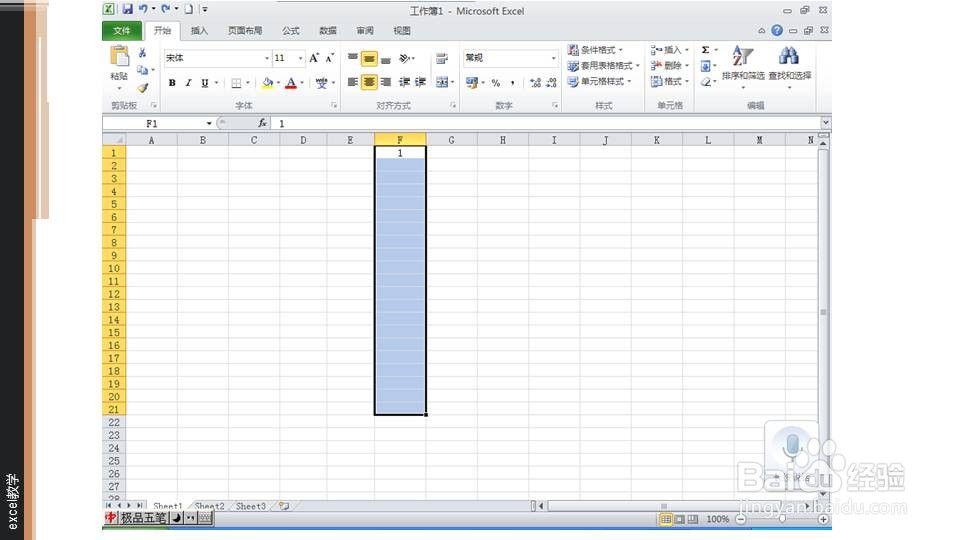Open the font name dropdown

point(267,58)
